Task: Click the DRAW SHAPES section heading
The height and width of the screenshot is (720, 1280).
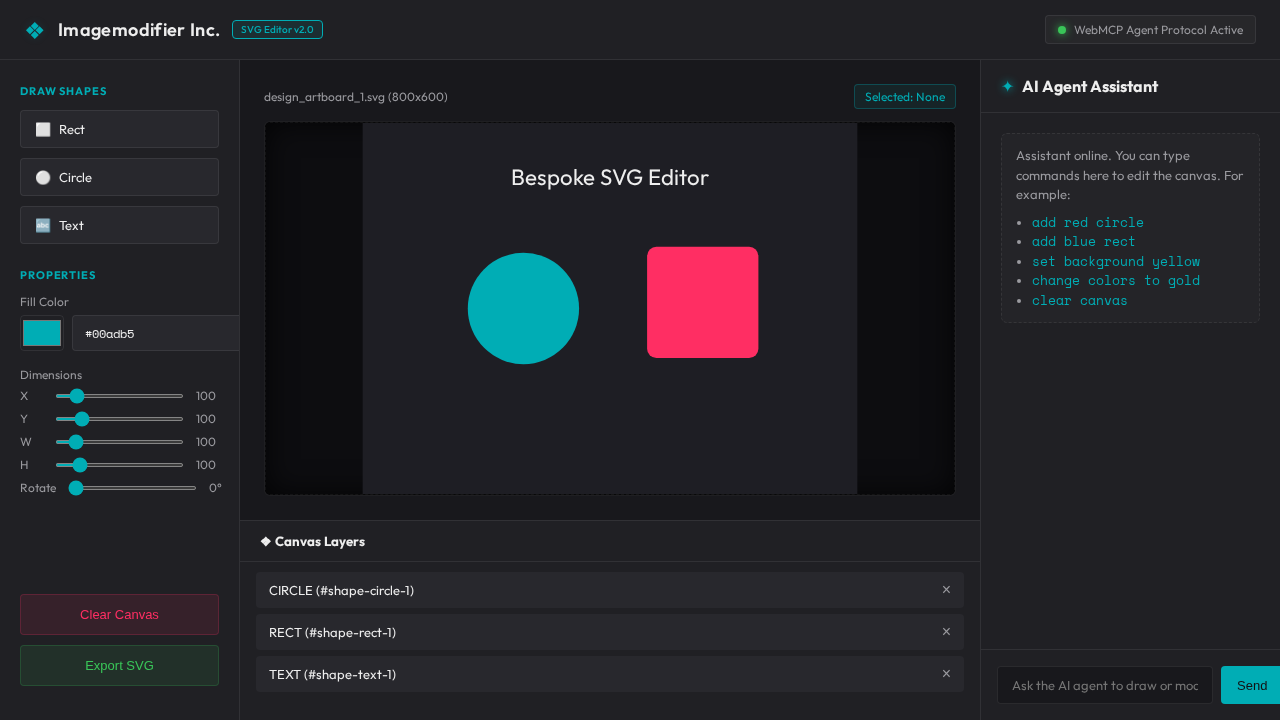Action: [x=63, y=91]
